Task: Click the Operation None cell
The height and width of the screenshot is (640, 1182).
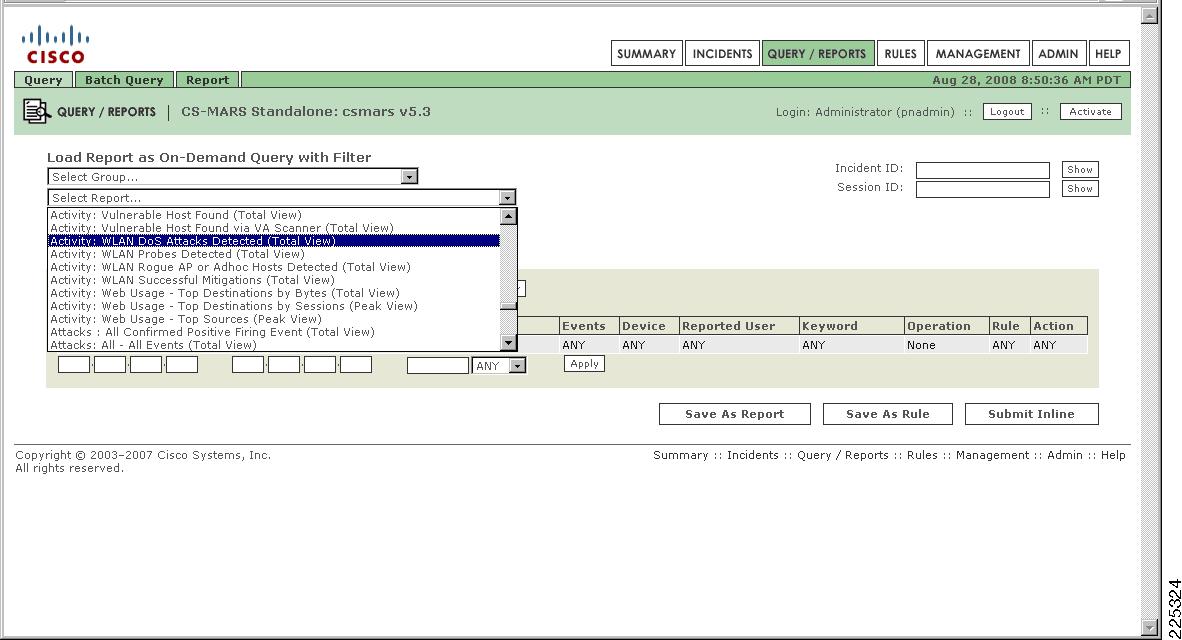Action: coord(946,345)
